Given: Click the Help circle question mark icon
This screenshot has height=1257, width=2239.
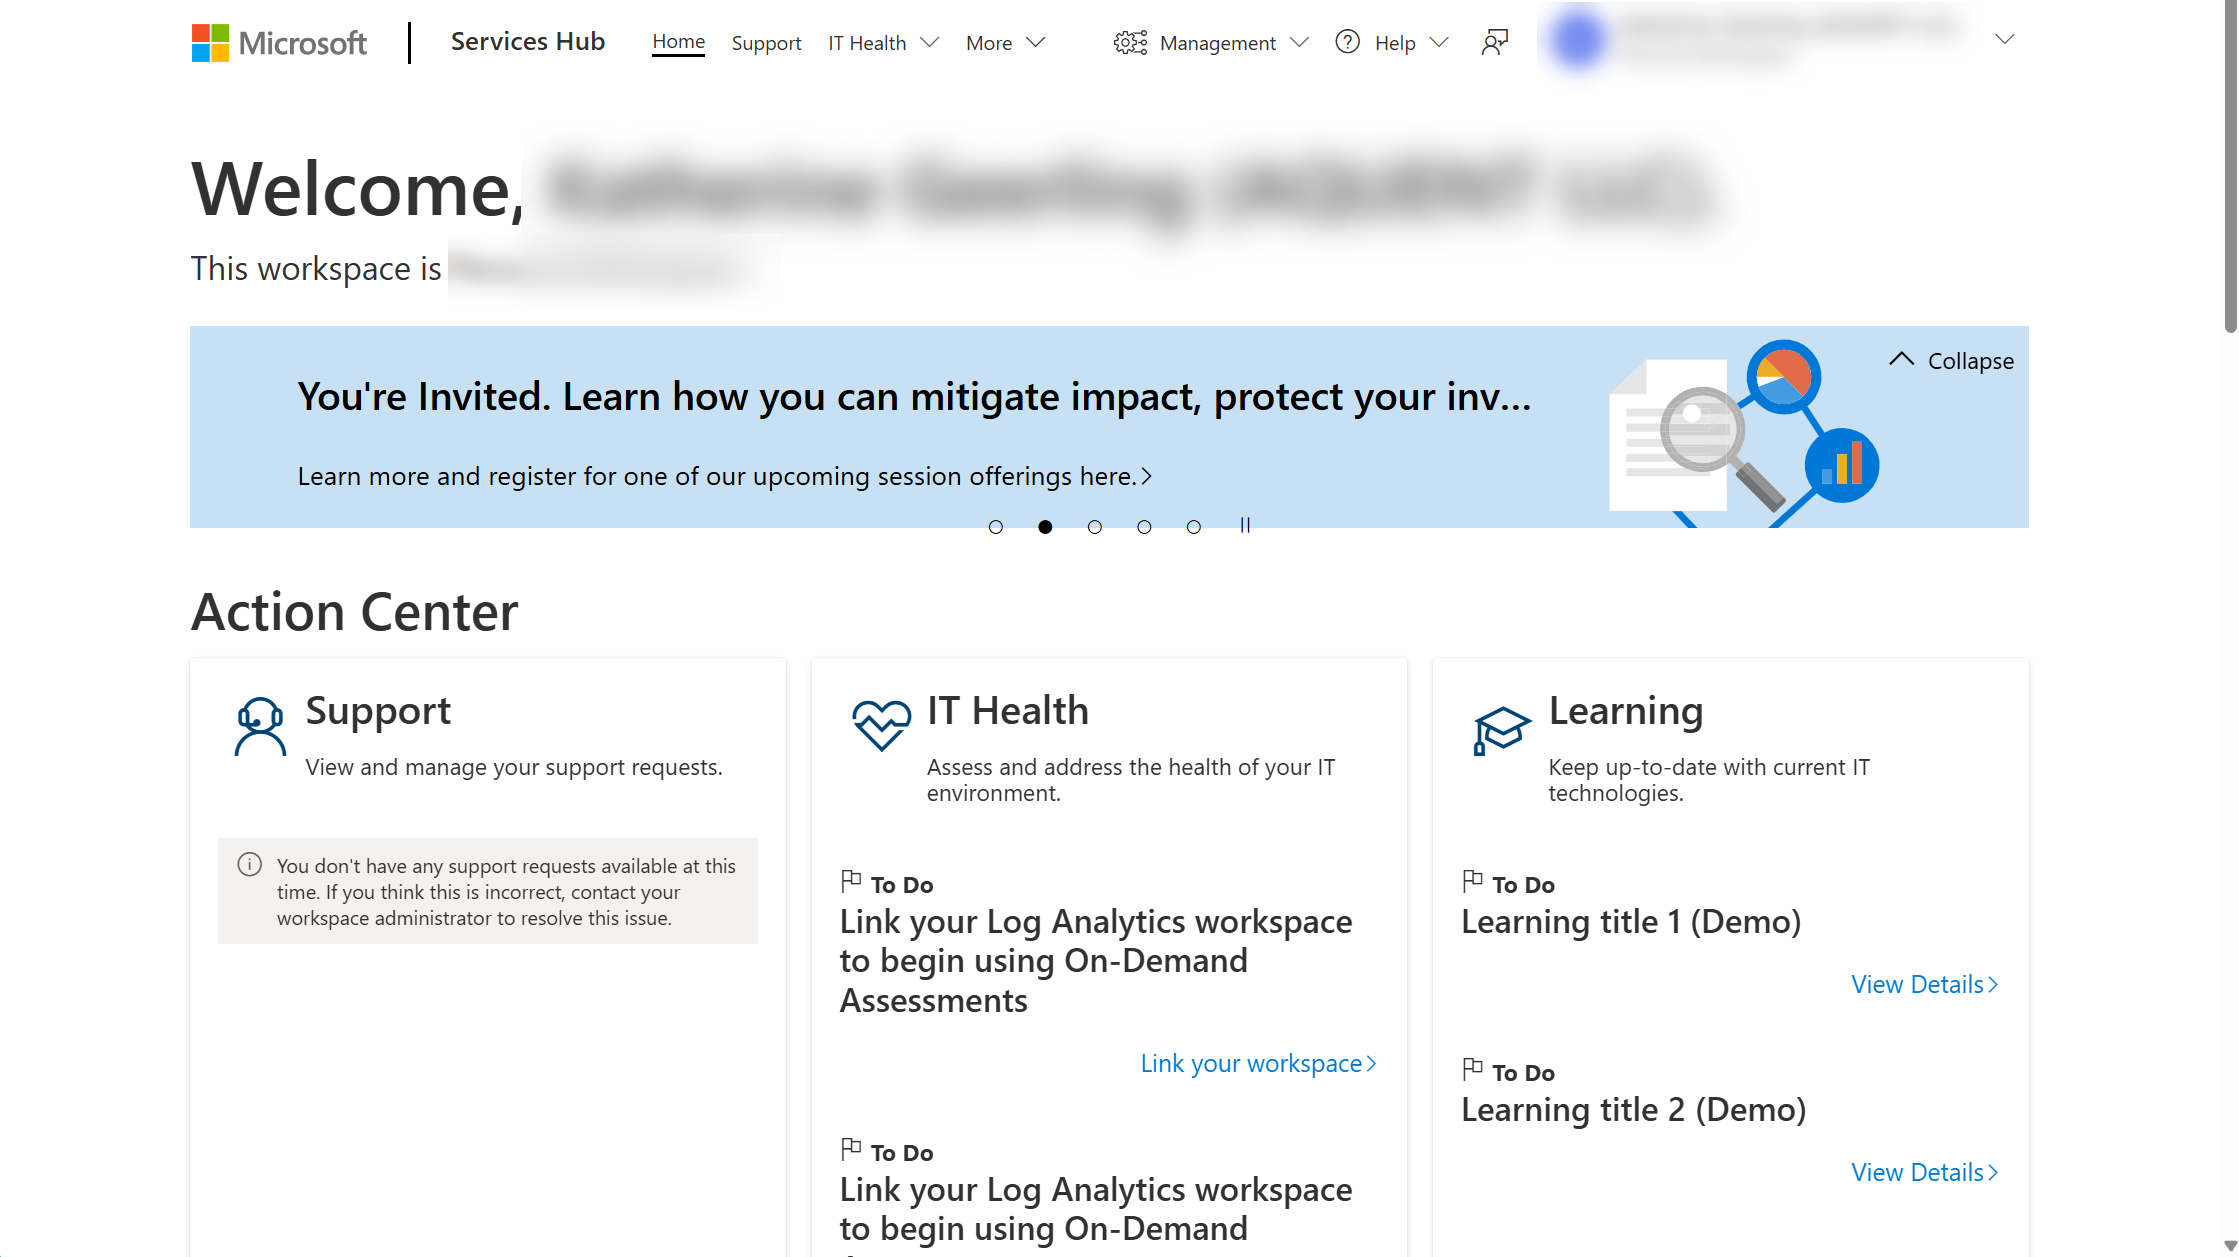Looking at the screenshot, I should (1349, 42).
